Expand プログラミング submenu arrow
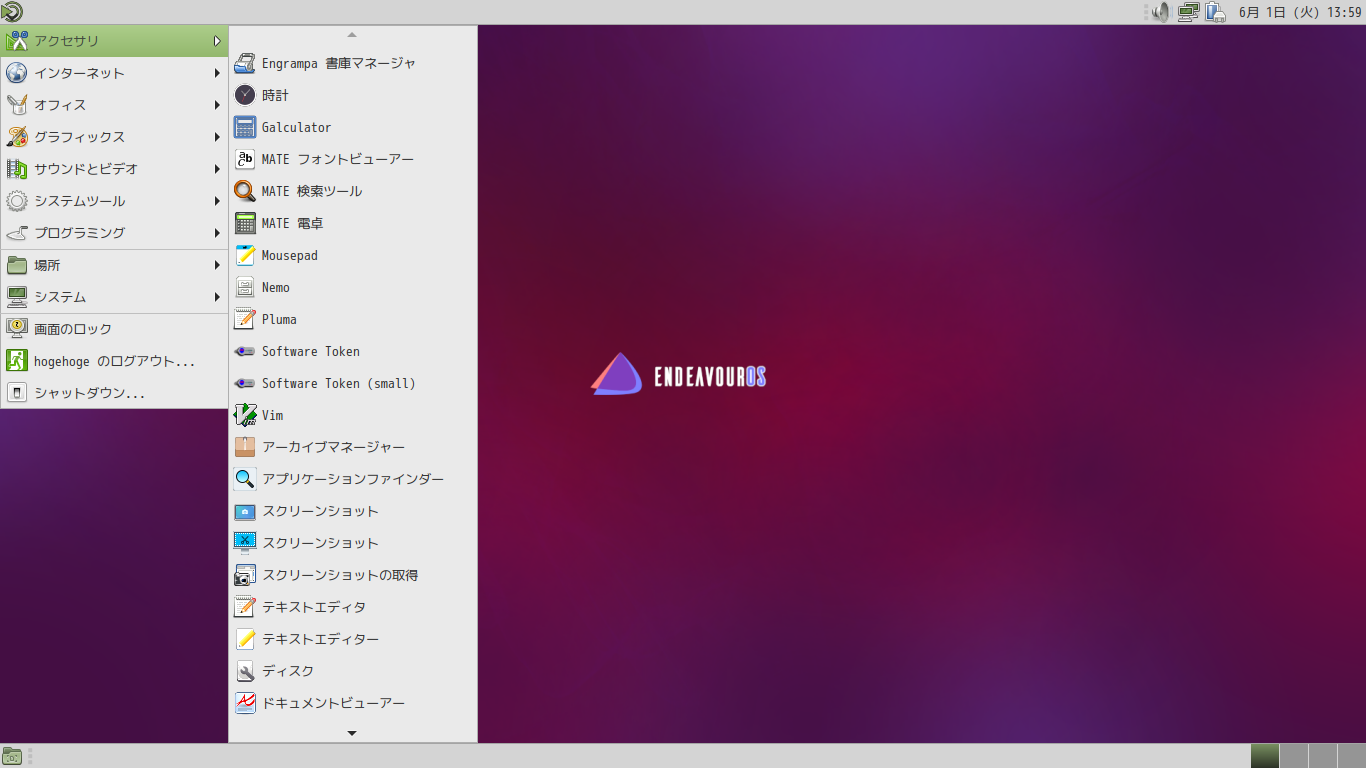Screen dimensions: 1366x768 tap(217, 233)
